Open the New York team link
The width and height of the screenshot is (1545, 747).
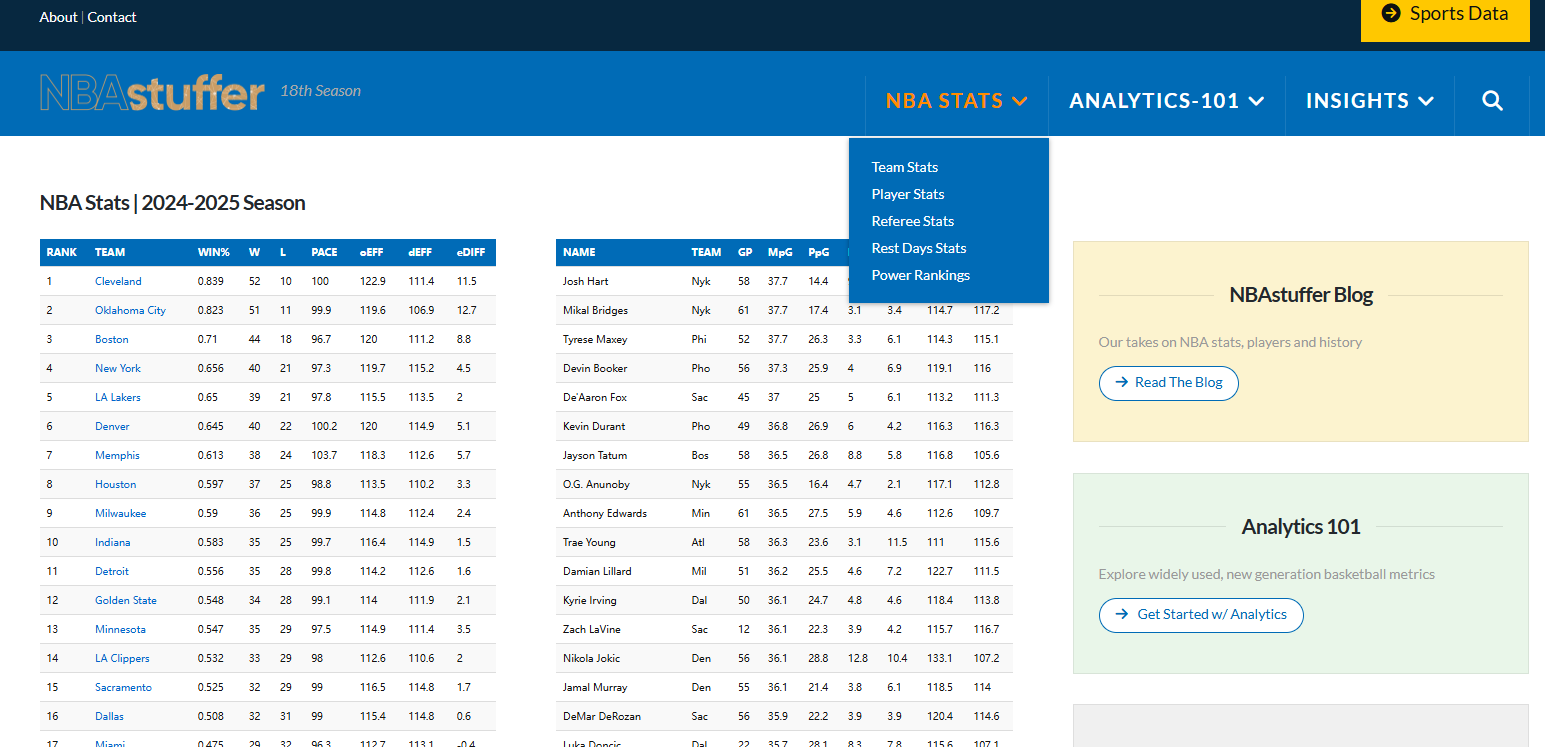click(x=118, y=369)
